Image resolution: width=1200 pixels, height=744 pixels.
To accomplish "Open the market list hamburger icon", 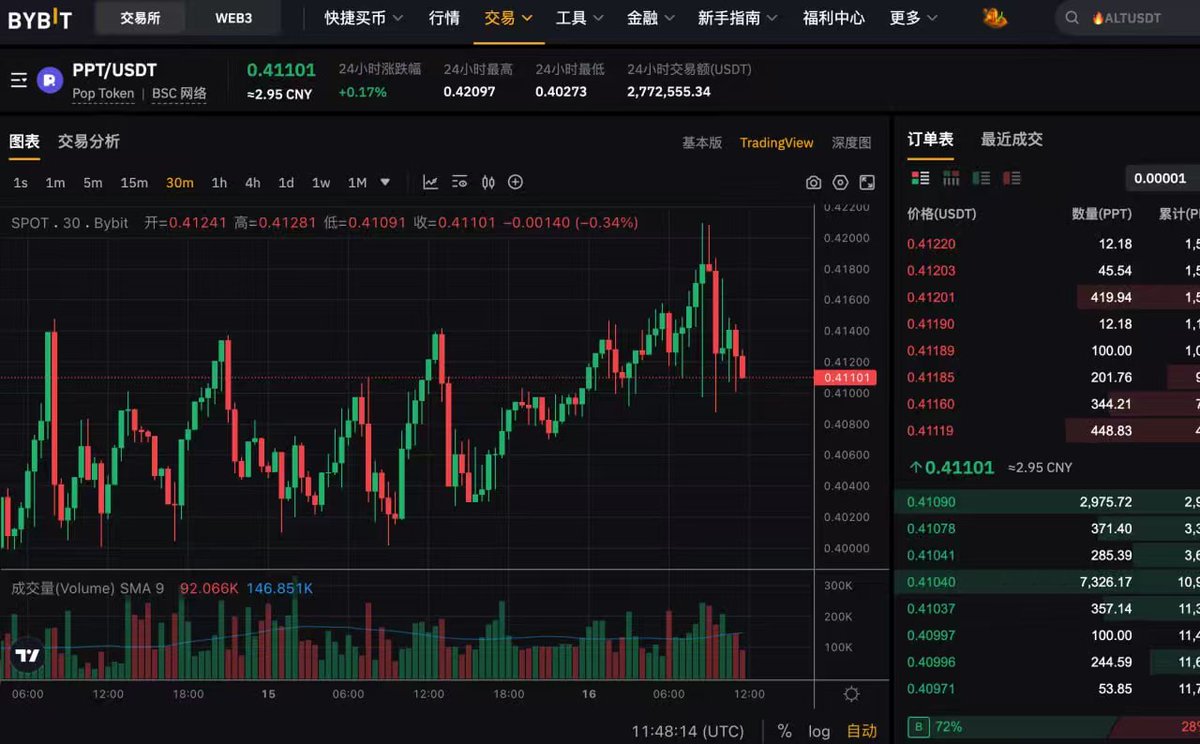I will point(19,80).
